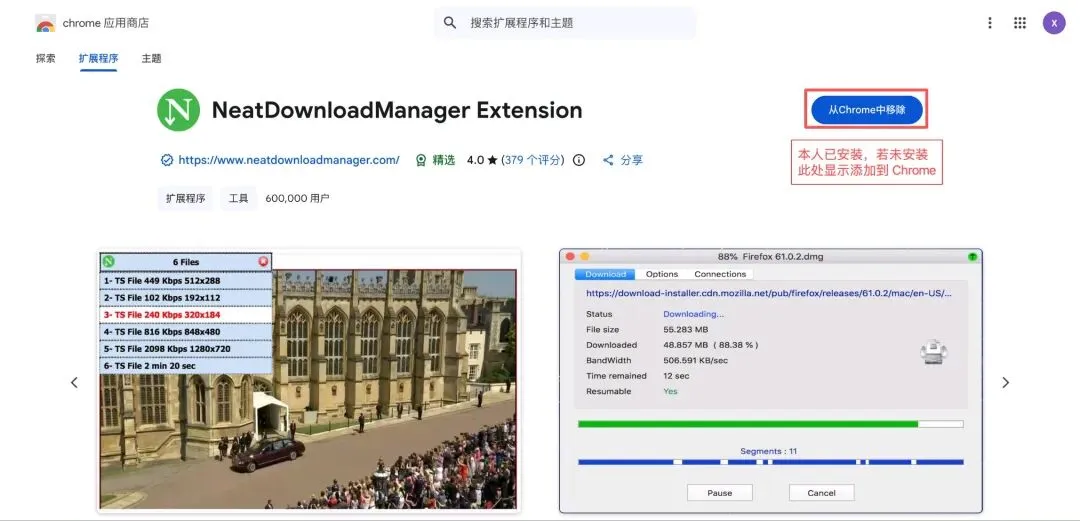Switch to the 主题 tab
The width and height of the screenshot is (1080, 521).
(x=152, y=59)
